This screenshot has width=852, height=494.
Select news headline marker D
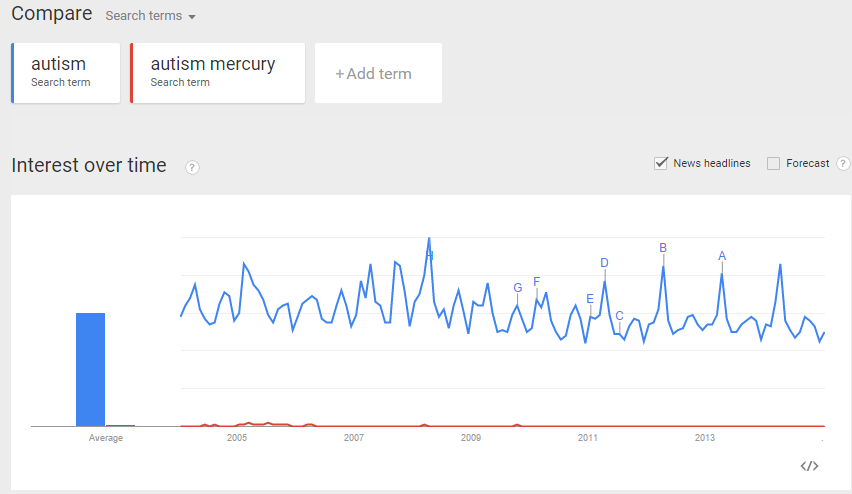[x=604, y=263]
